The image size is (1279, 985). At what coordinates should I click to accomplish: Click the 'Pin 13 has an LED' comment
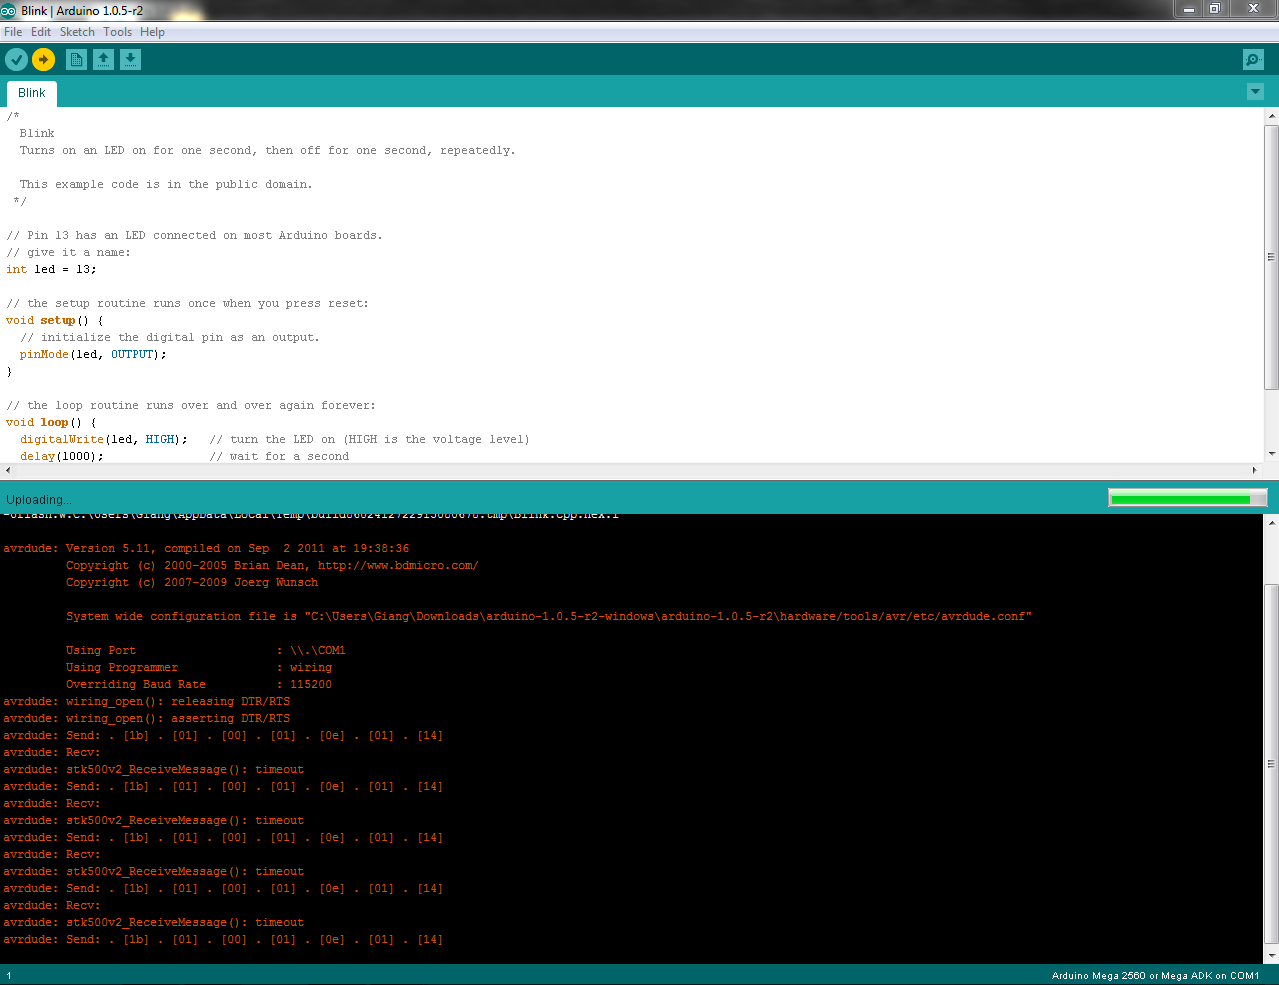(194, 235)
